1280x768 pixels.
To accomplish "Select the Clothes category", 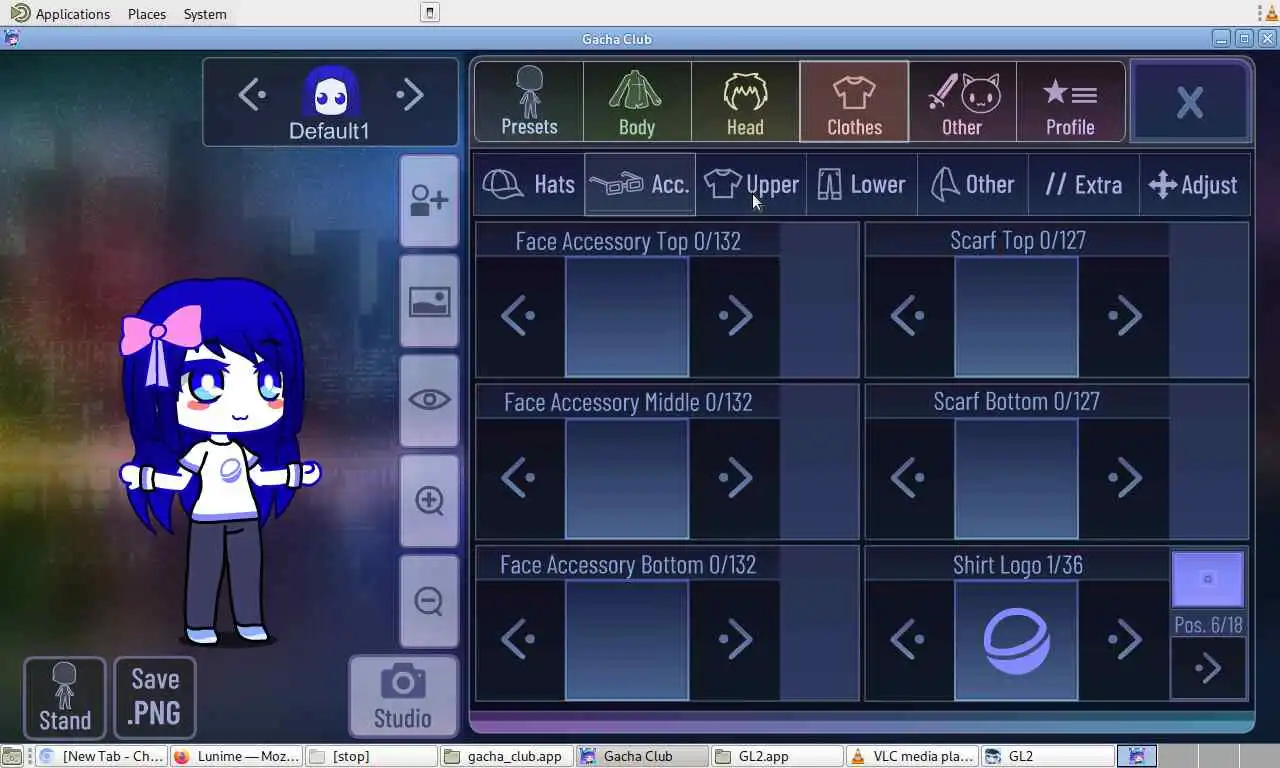I will click(854, 101).
